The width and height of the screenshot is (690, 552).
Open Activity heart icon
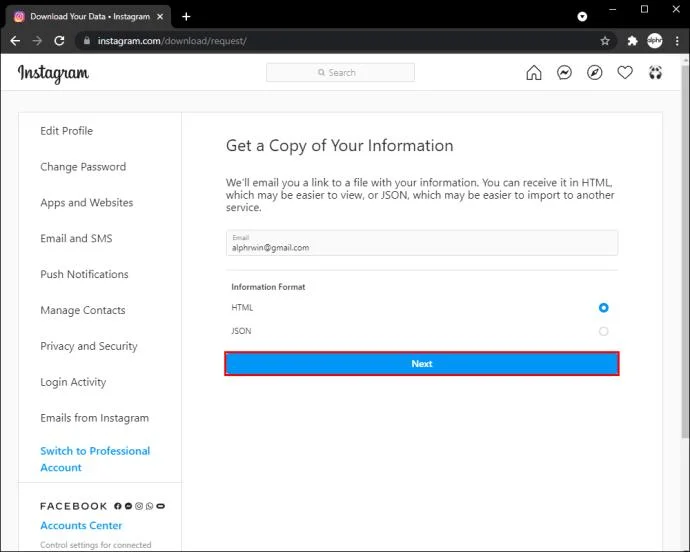click(x=625, y=73)
